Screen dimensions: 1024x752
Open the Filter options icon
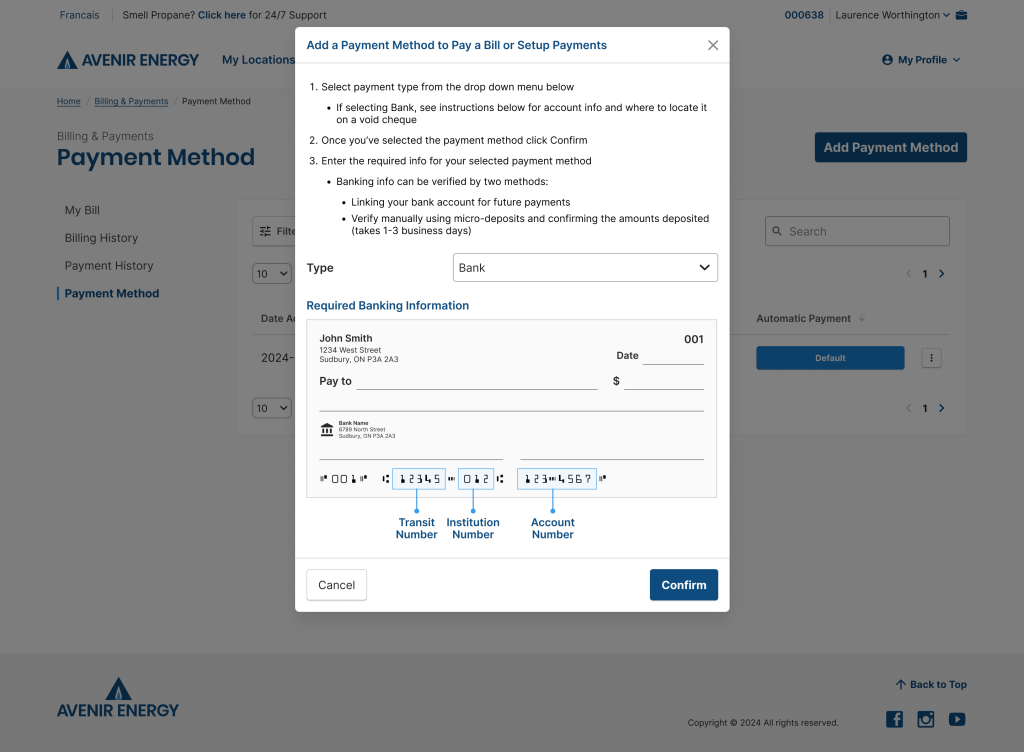coord(268,231)
